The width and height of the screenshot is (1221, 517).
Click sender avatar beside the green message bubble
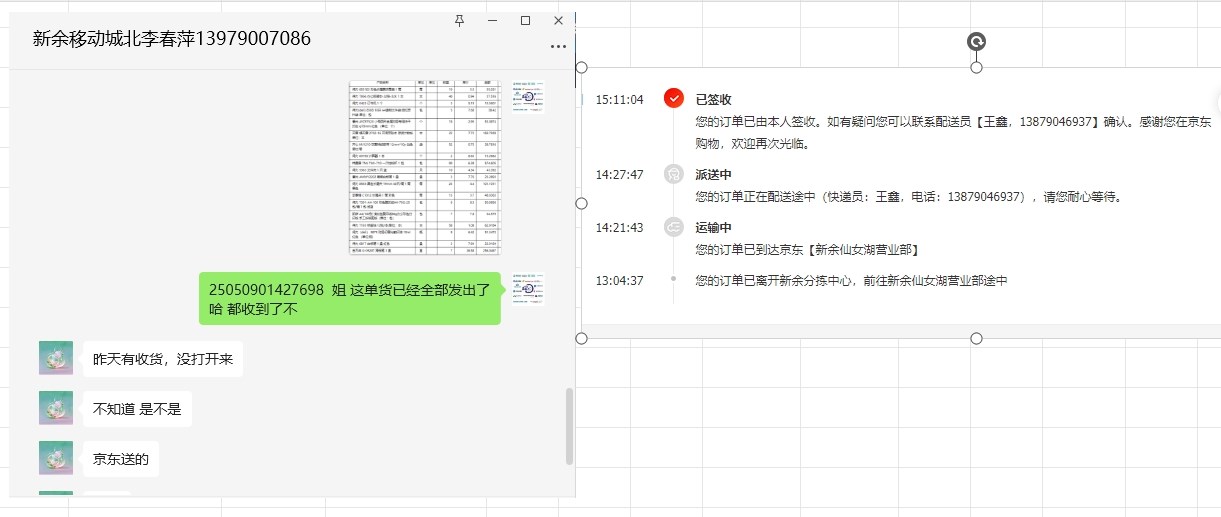[527, 288]
